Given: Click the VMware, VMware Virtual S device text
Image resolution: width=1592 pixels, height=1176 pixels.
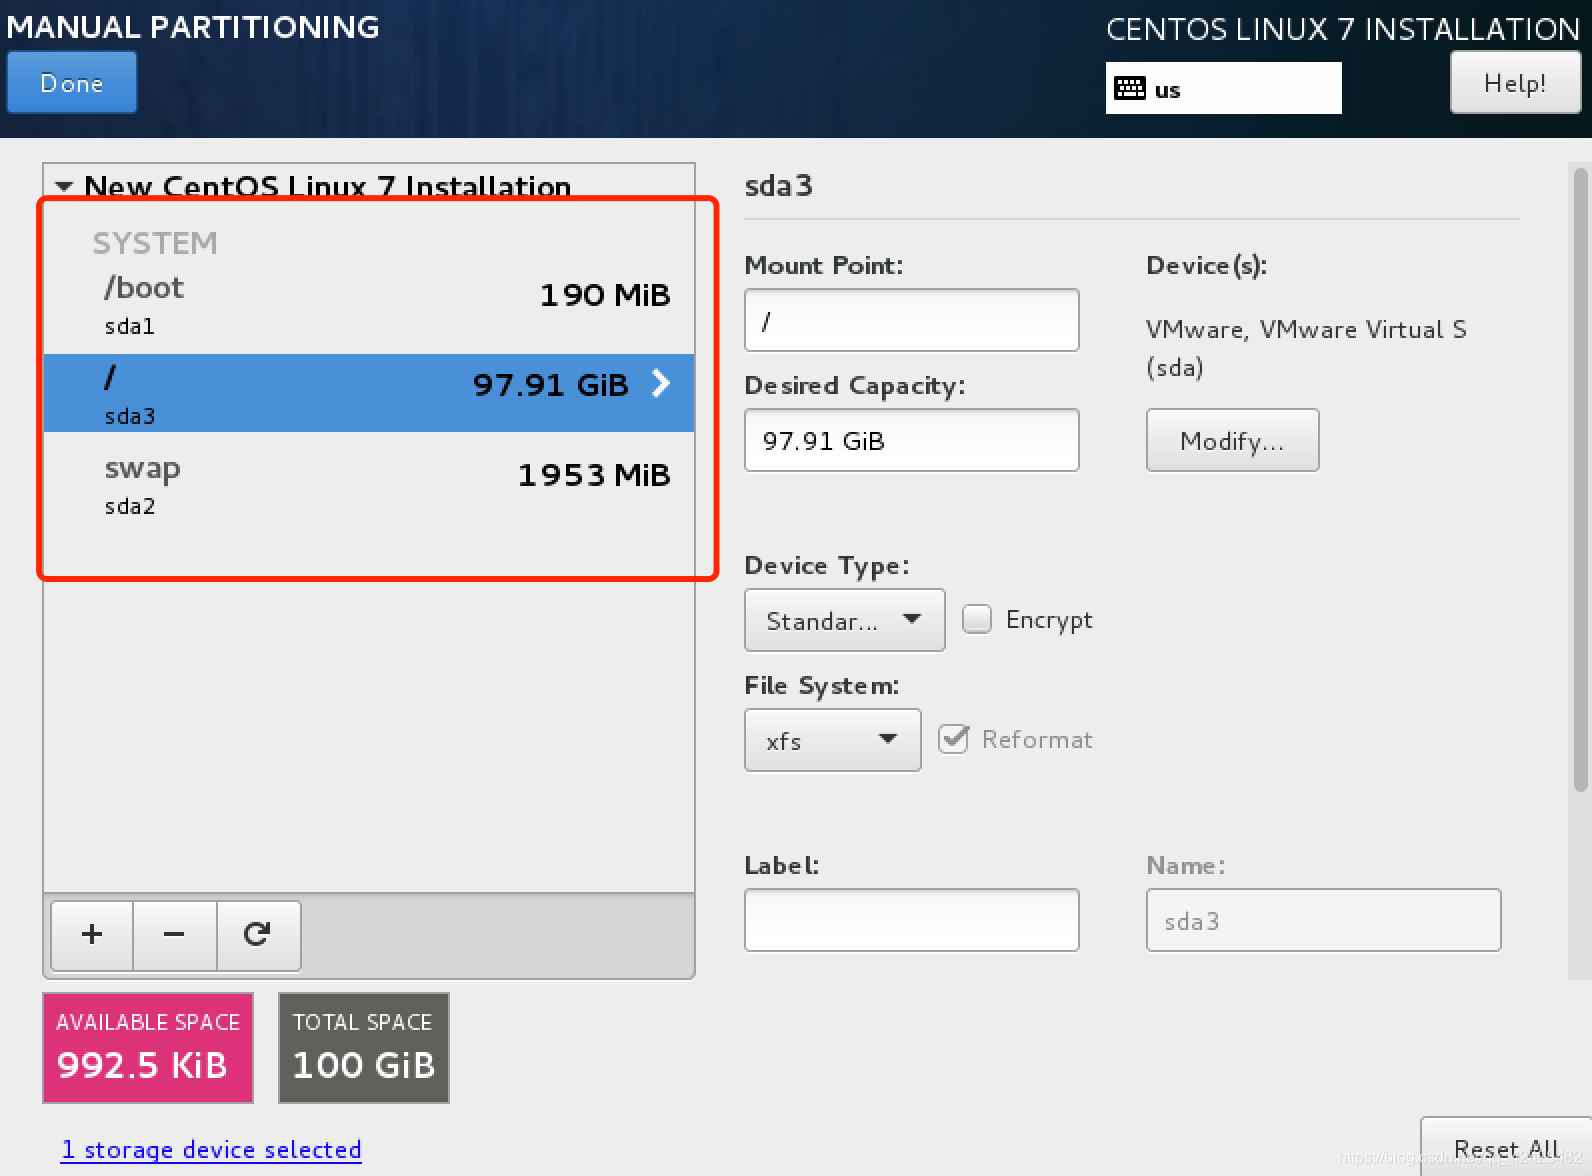Looking at the screenshot, I should pos(1306,330).
